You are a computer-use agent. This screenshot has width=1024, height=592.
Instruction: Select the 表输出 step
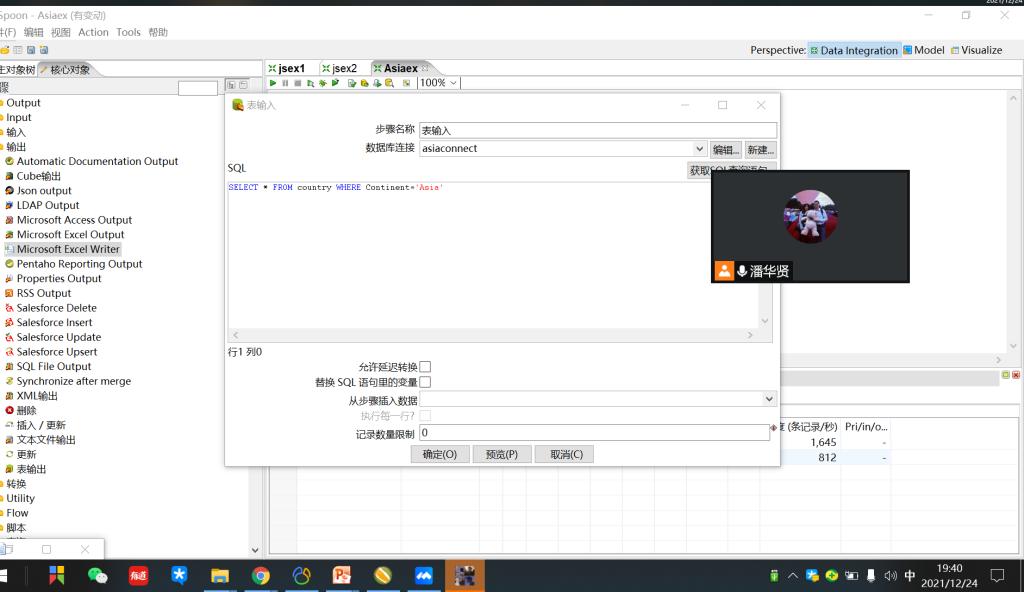point(31,469)
